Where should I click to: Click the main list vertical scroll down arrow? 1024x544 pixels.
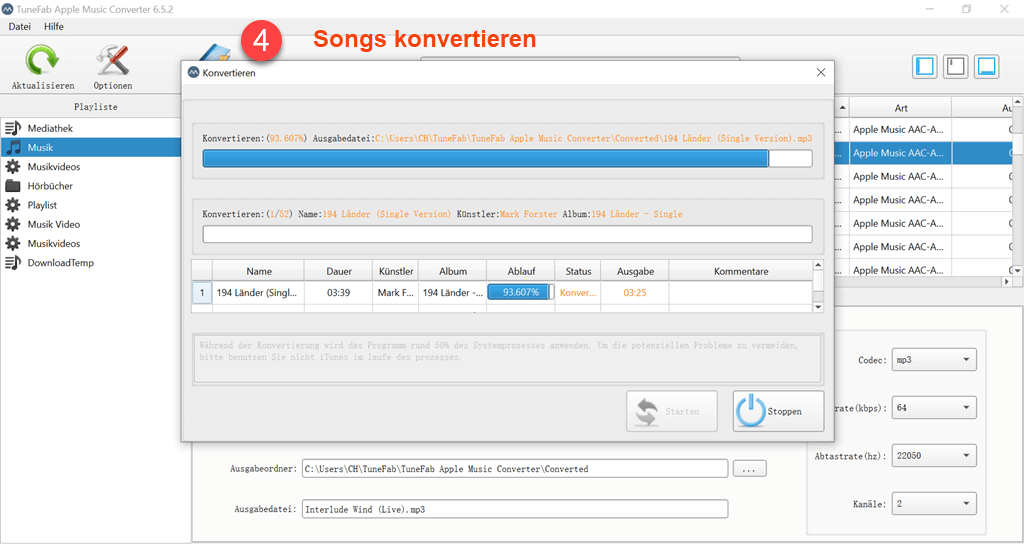tap(1018, 269)
